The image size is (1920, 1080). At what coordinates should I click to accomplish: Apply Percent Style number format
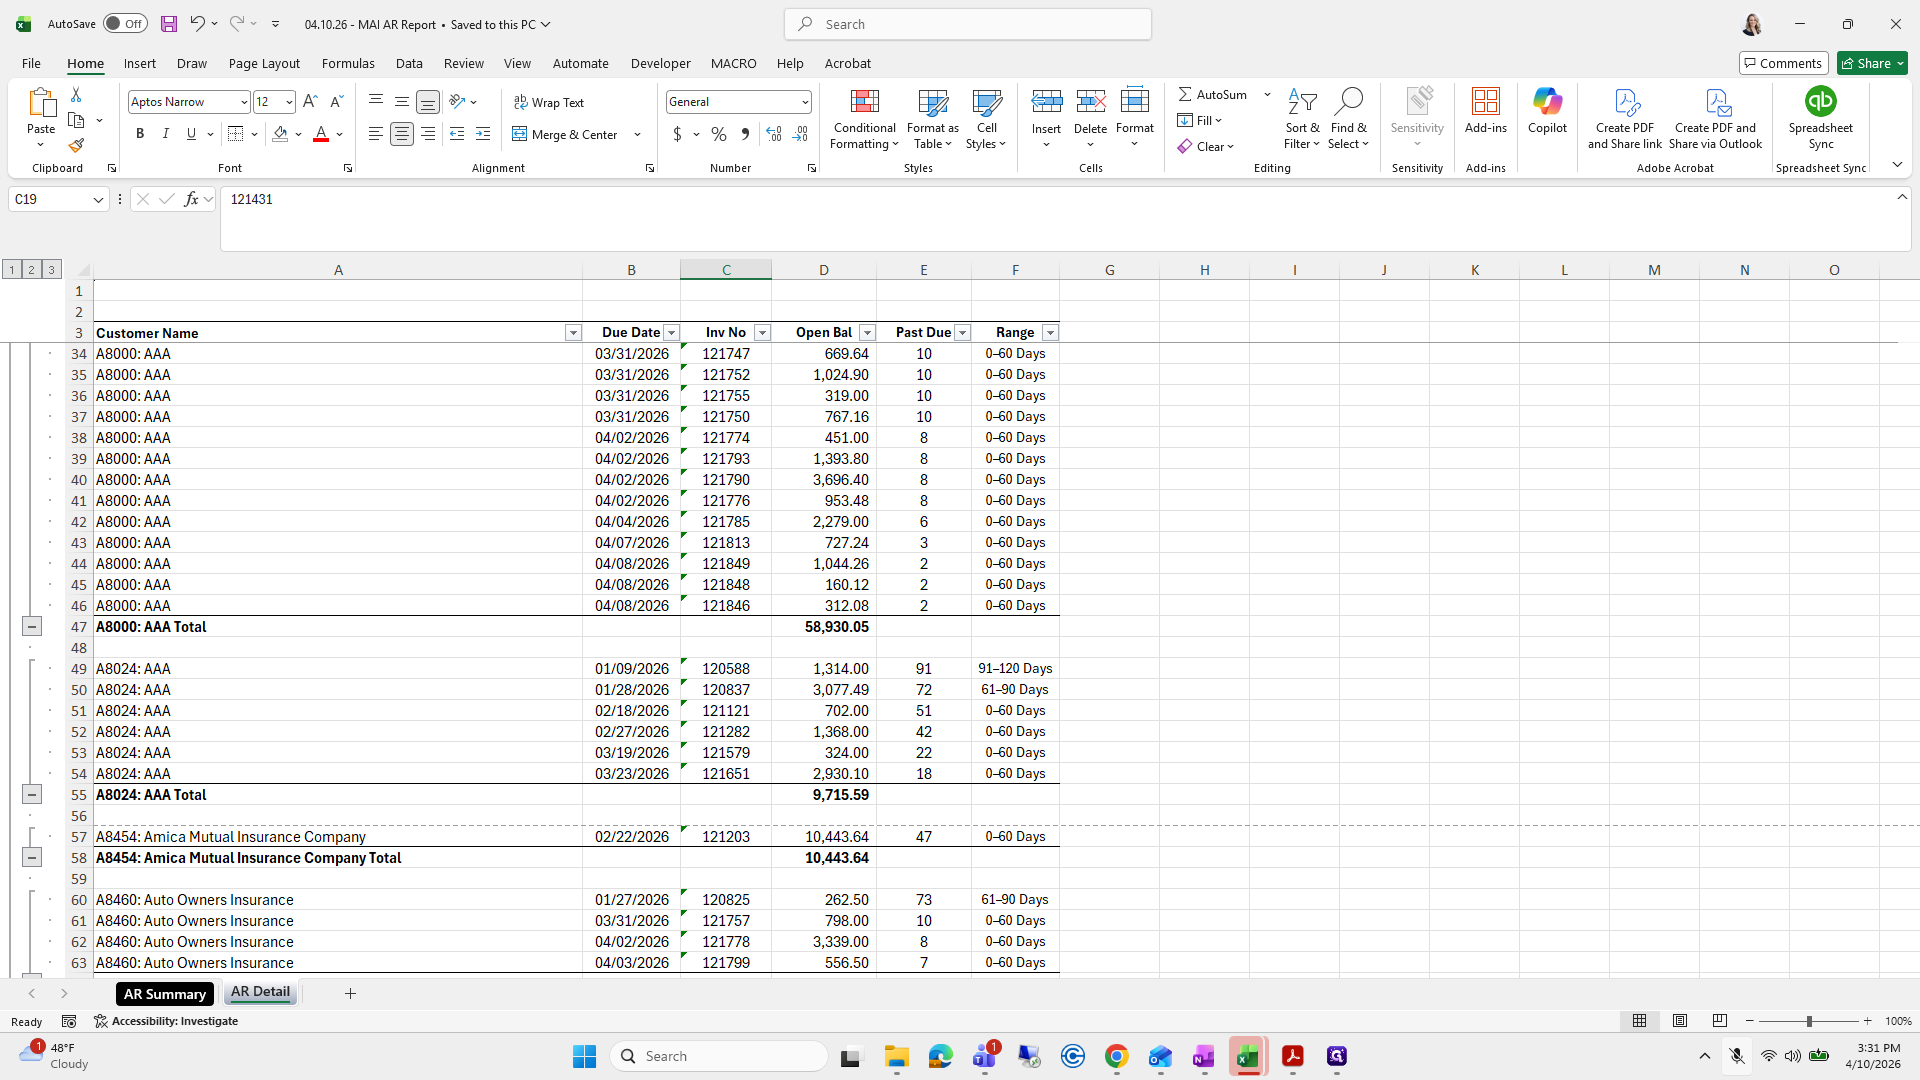click(x=718, y=134)
